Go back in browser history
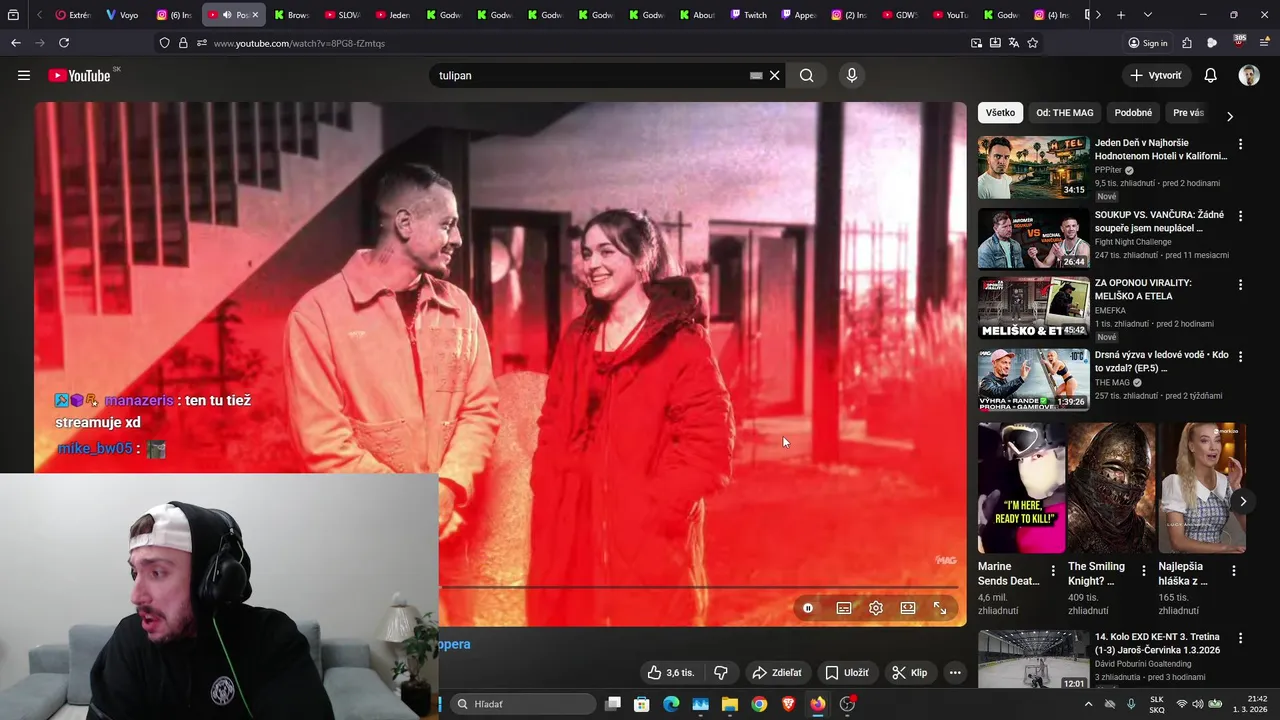 click(x=16, y=43)
